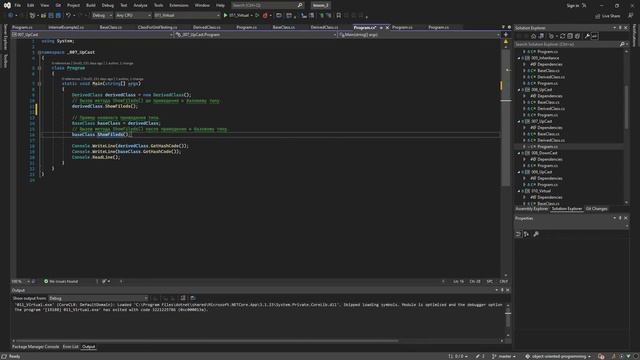
Task: Switch to the Error List tab
Action: tap(70, 347)
